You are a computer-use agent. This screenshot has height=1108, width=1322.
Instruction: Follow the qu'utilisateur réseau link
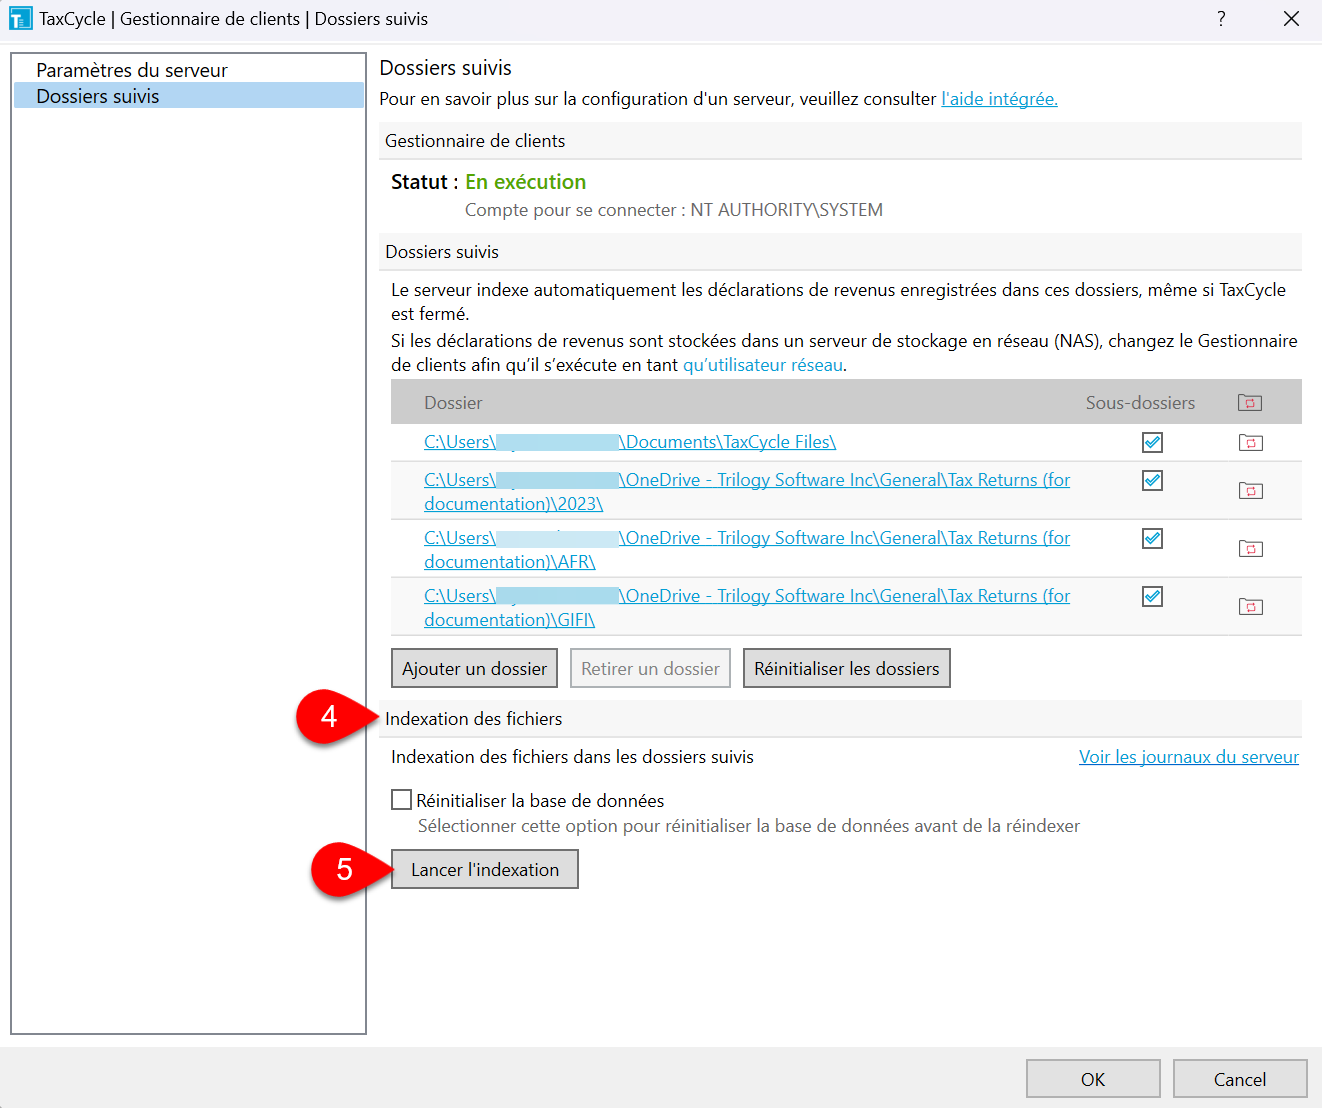pos(763,365)
